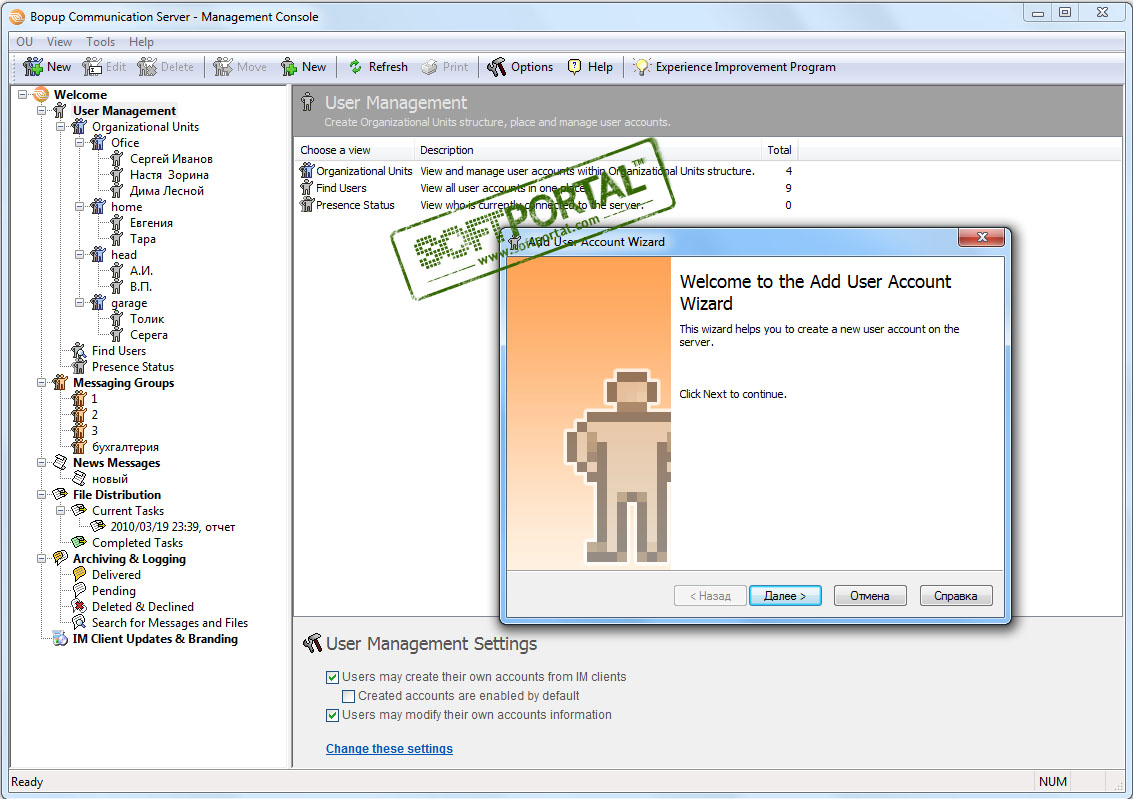Select the бухгалтерия messaging group

pyautogui.click(x=125, y=447)
